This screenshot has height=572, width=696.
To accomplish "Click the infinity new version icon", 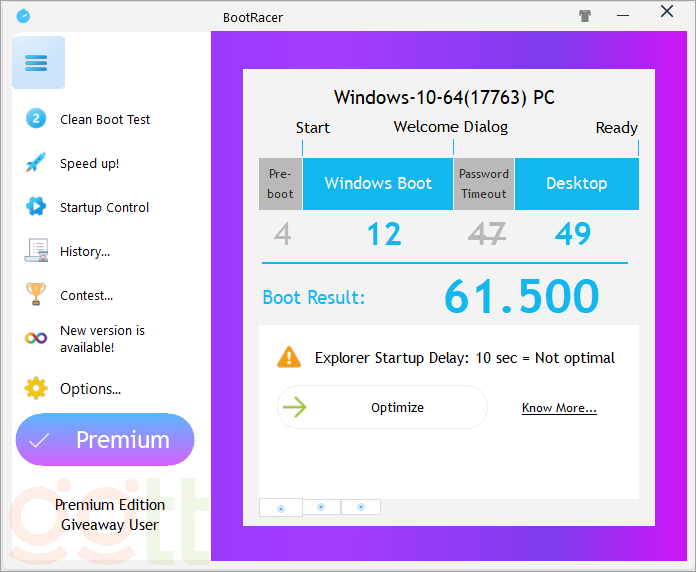I will click(x=36, y=339).
